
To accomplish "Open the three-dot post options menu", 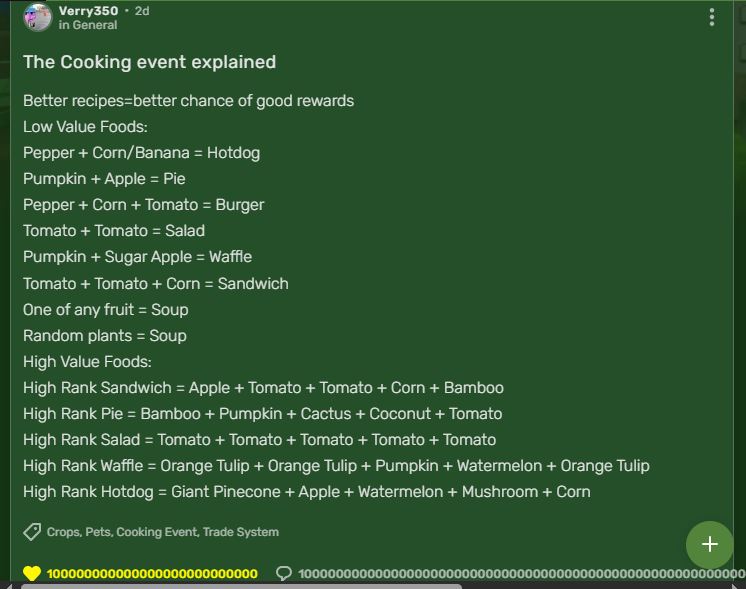I will [712, 17].
